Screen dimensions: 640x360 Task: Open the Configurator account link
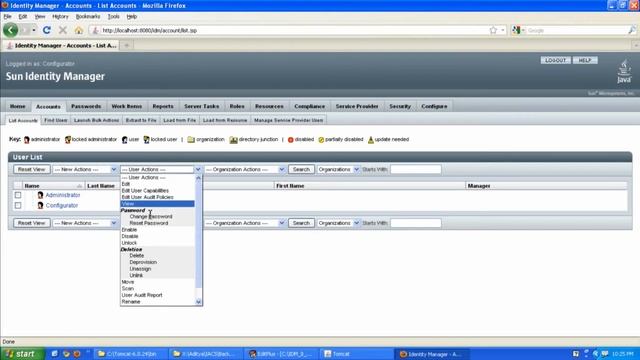tap(62, 205)
